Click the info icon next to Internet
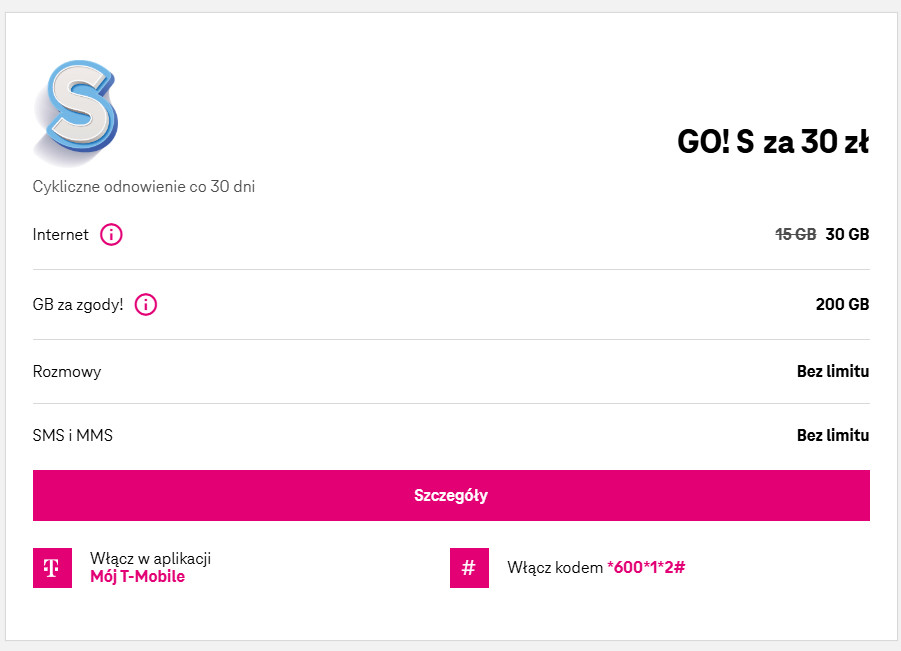 click(112, 235)
